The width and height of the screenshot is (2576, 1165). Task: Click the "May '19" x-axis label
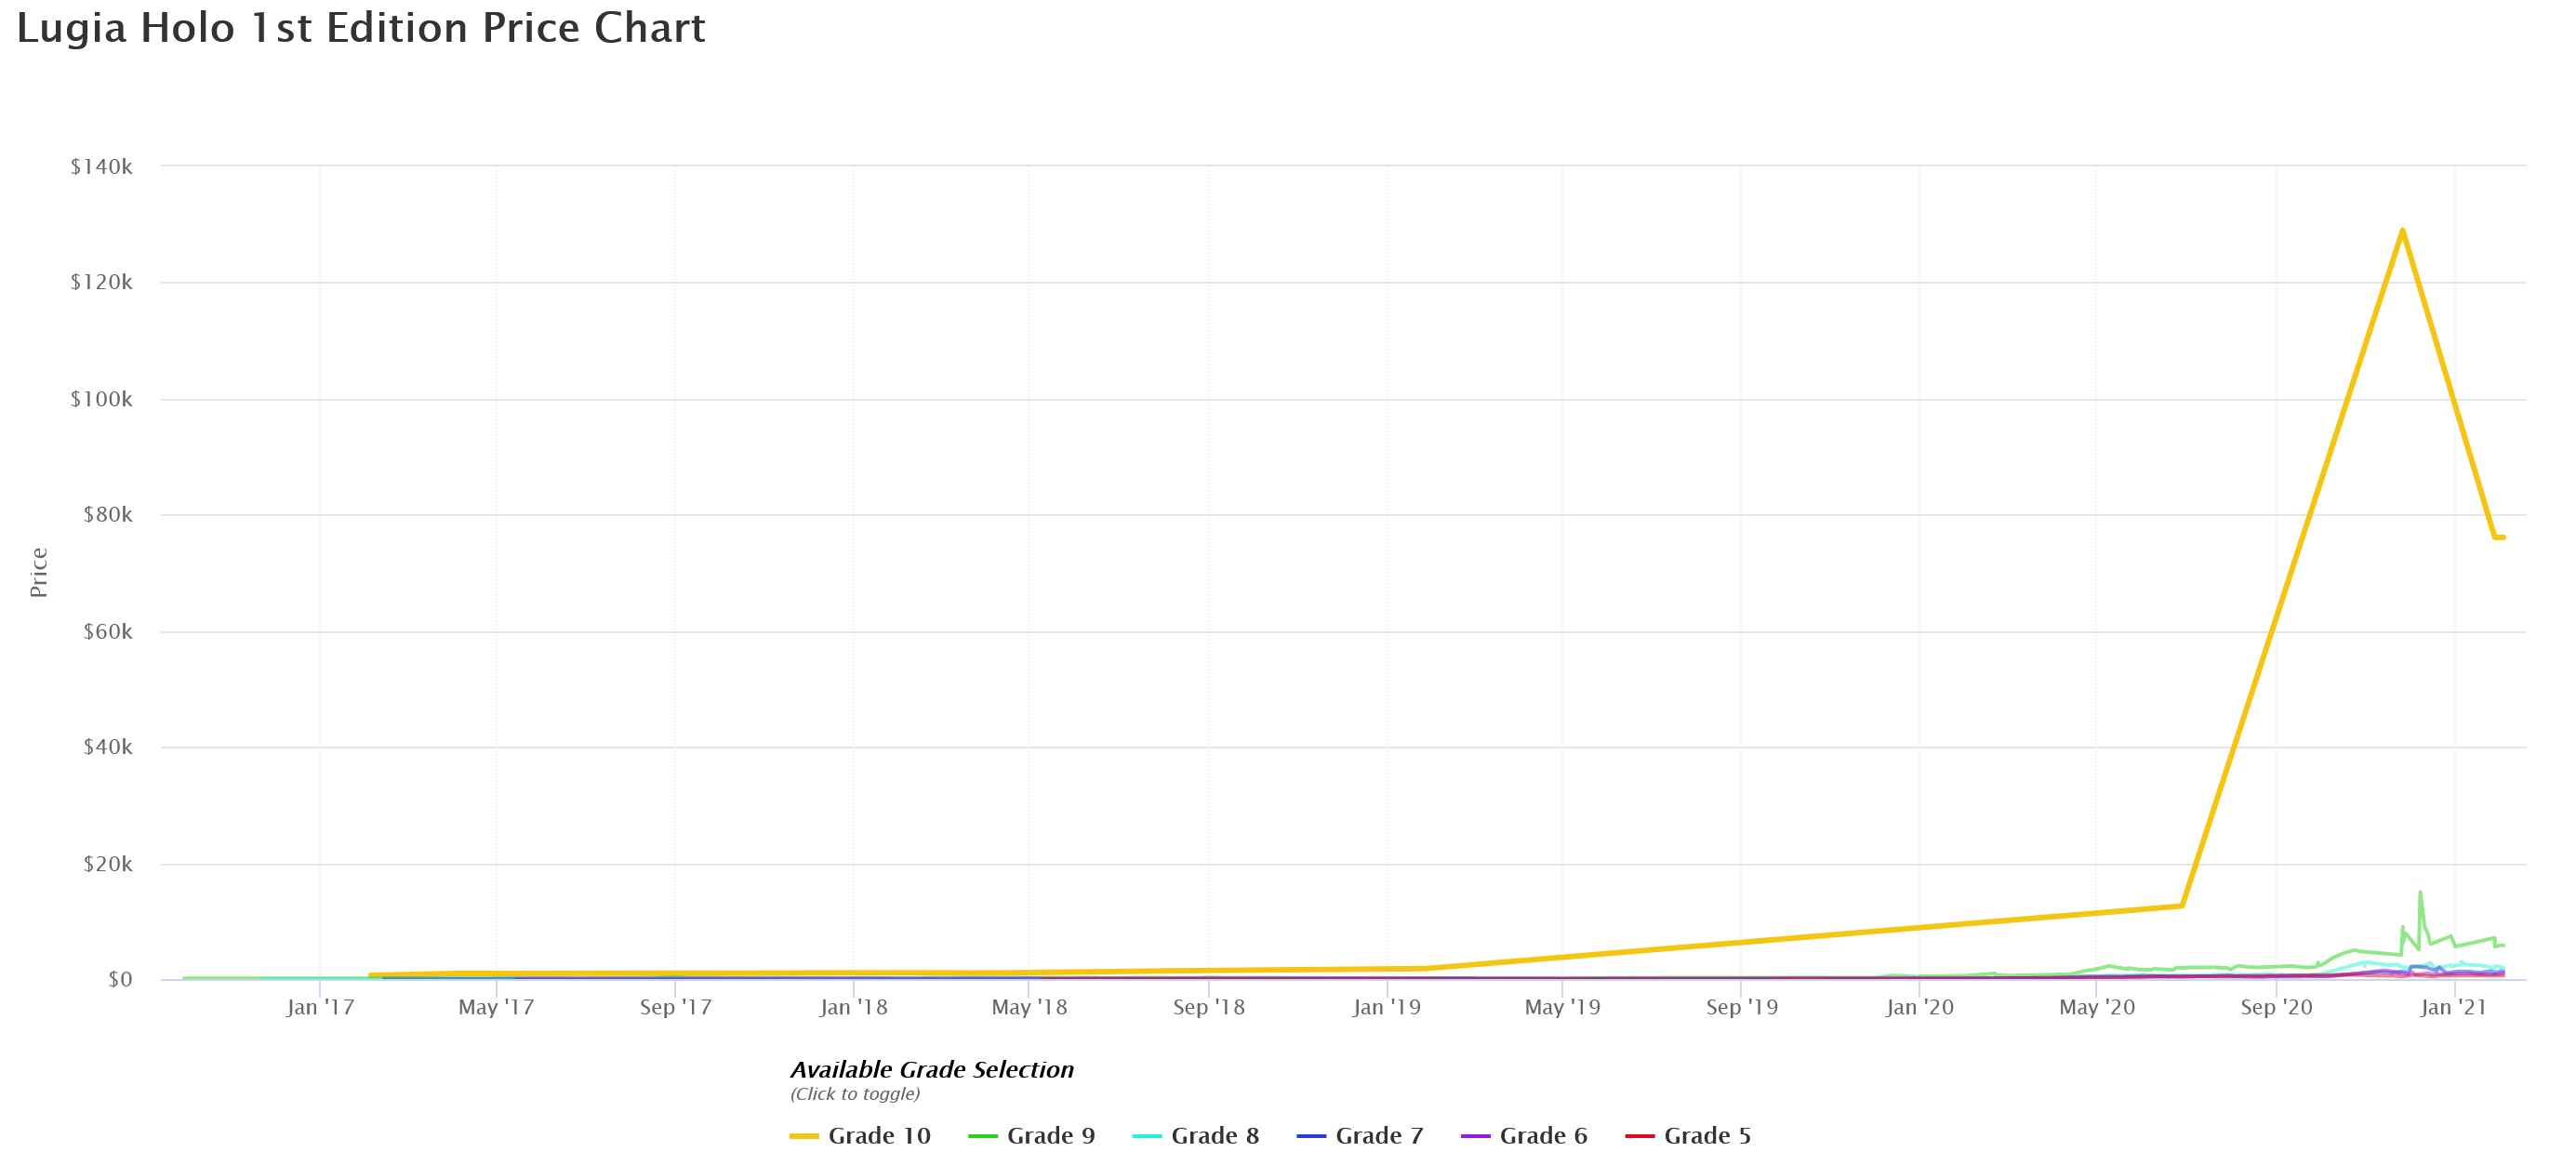(x=1562, y=1007)
